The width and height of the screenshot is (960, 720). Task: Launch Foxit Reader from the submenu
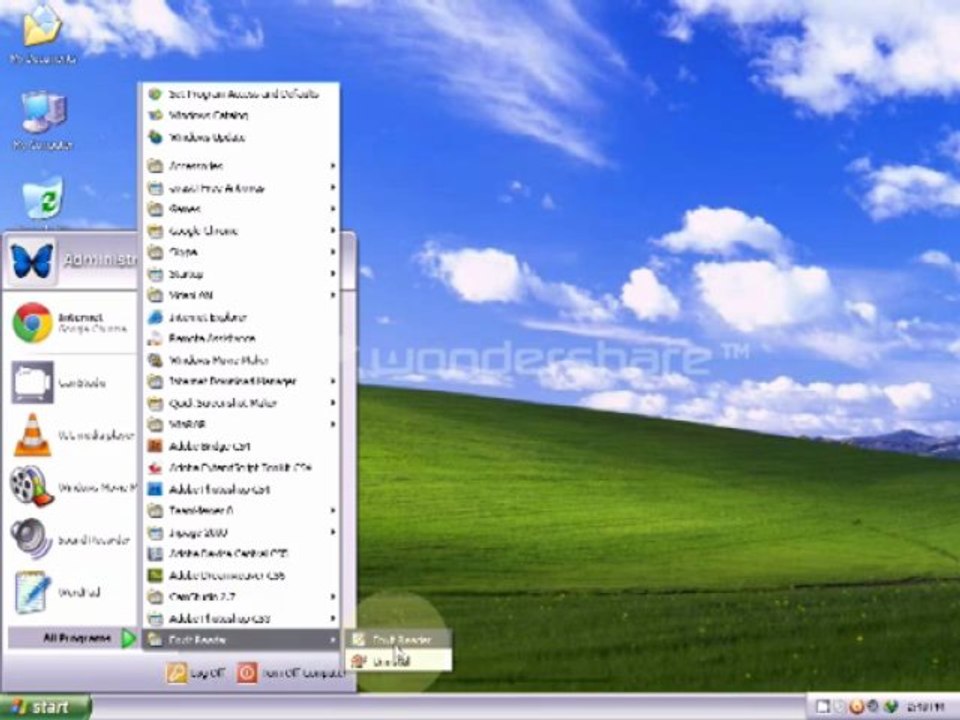(x=399, y=640)
